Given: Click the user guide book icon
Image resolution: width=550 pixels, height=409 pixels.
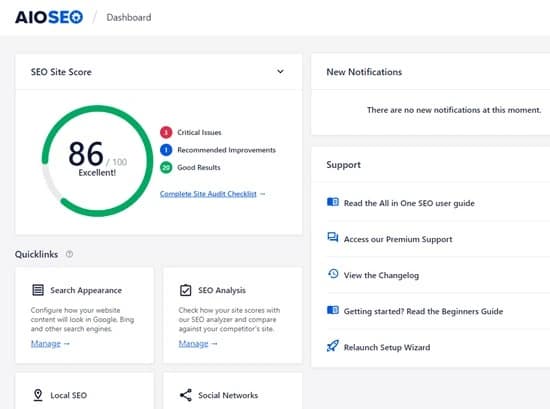Looking at the screenshot, I should coord(333,202).
